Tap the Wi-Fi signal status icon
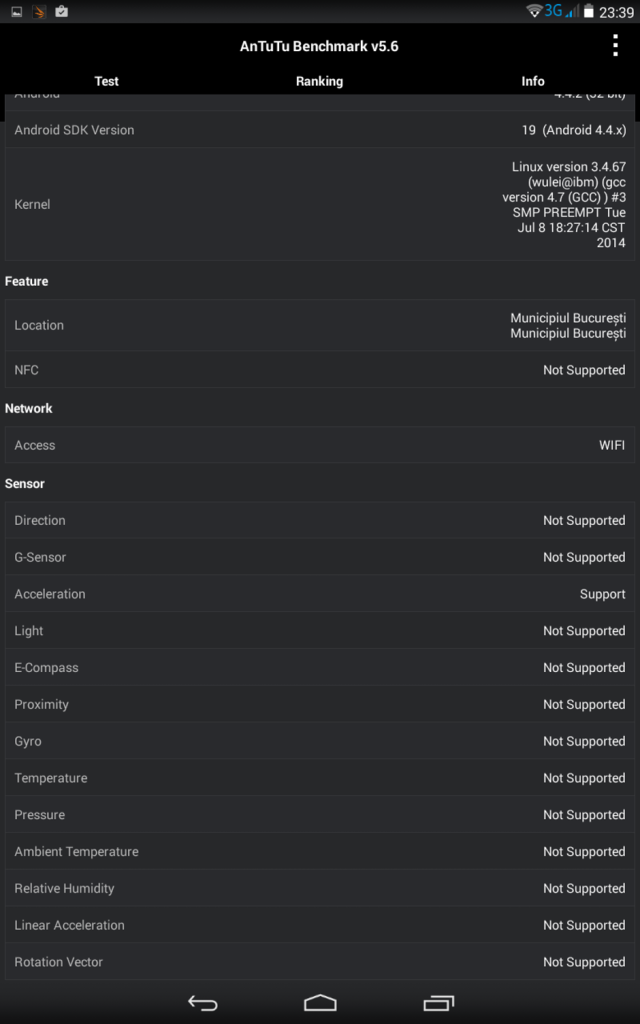This screenshot has width=640, height=1024. 535,11
